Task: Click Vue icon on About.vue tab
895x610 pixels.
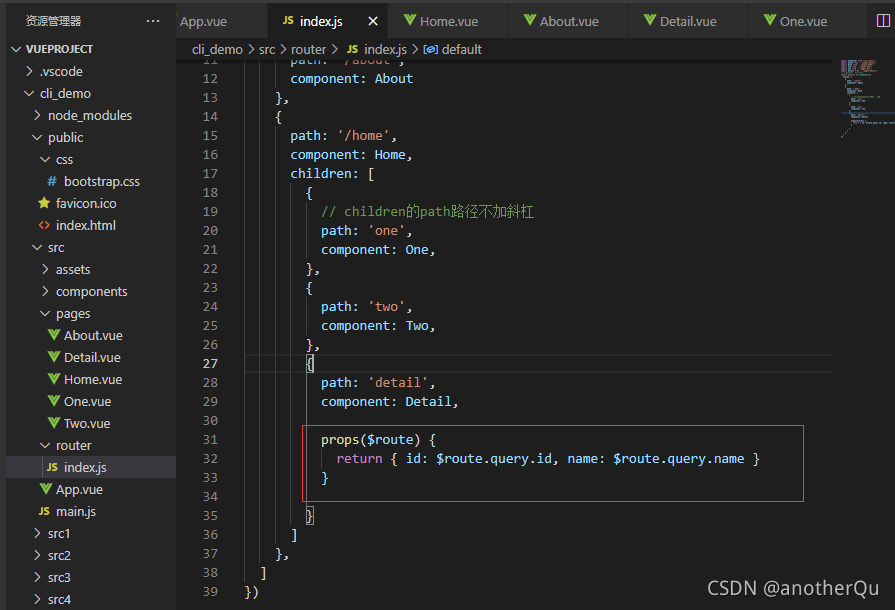Action: coord(530,21)
